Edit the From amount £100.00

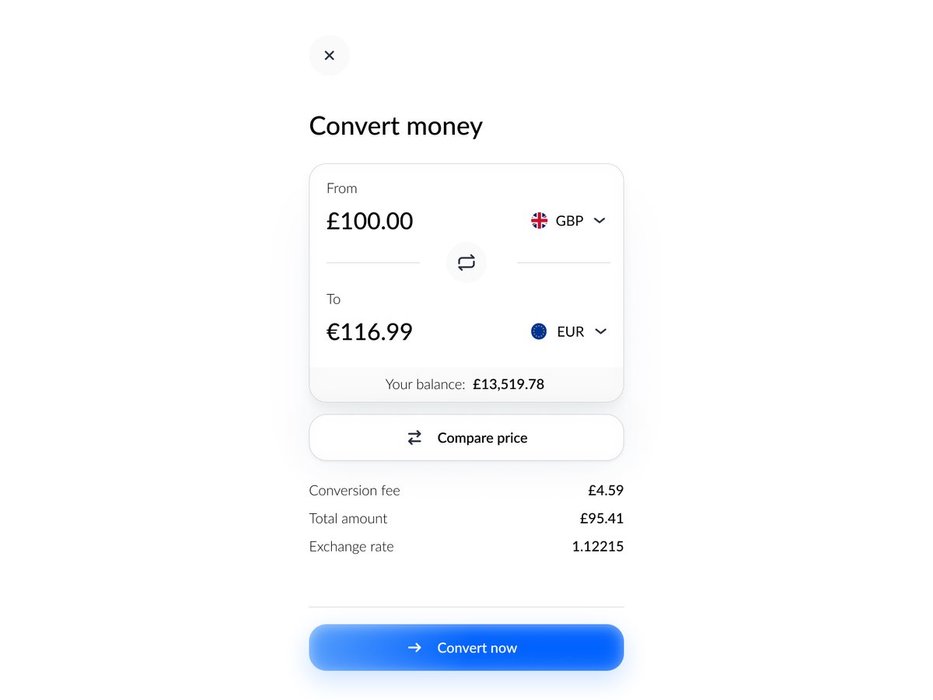click(370, 221)
